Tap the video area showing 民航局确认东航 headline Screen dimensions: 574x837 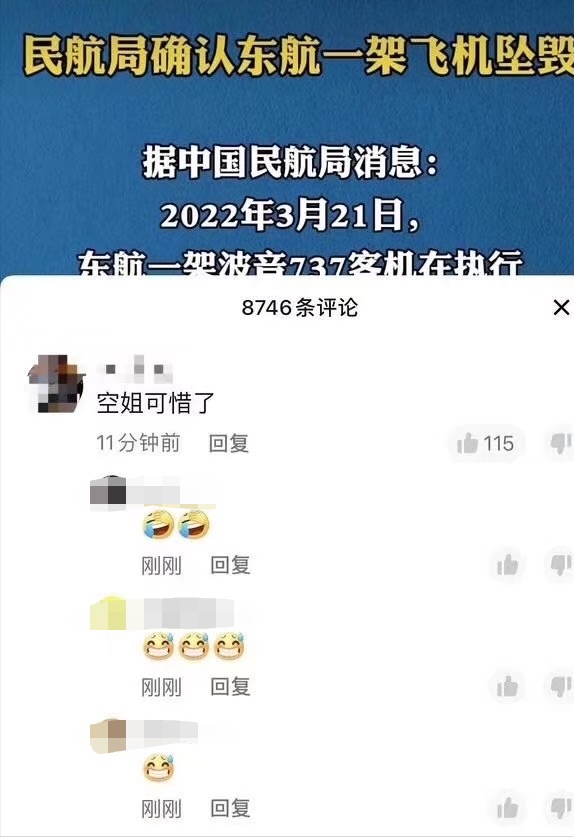[287, 138]
